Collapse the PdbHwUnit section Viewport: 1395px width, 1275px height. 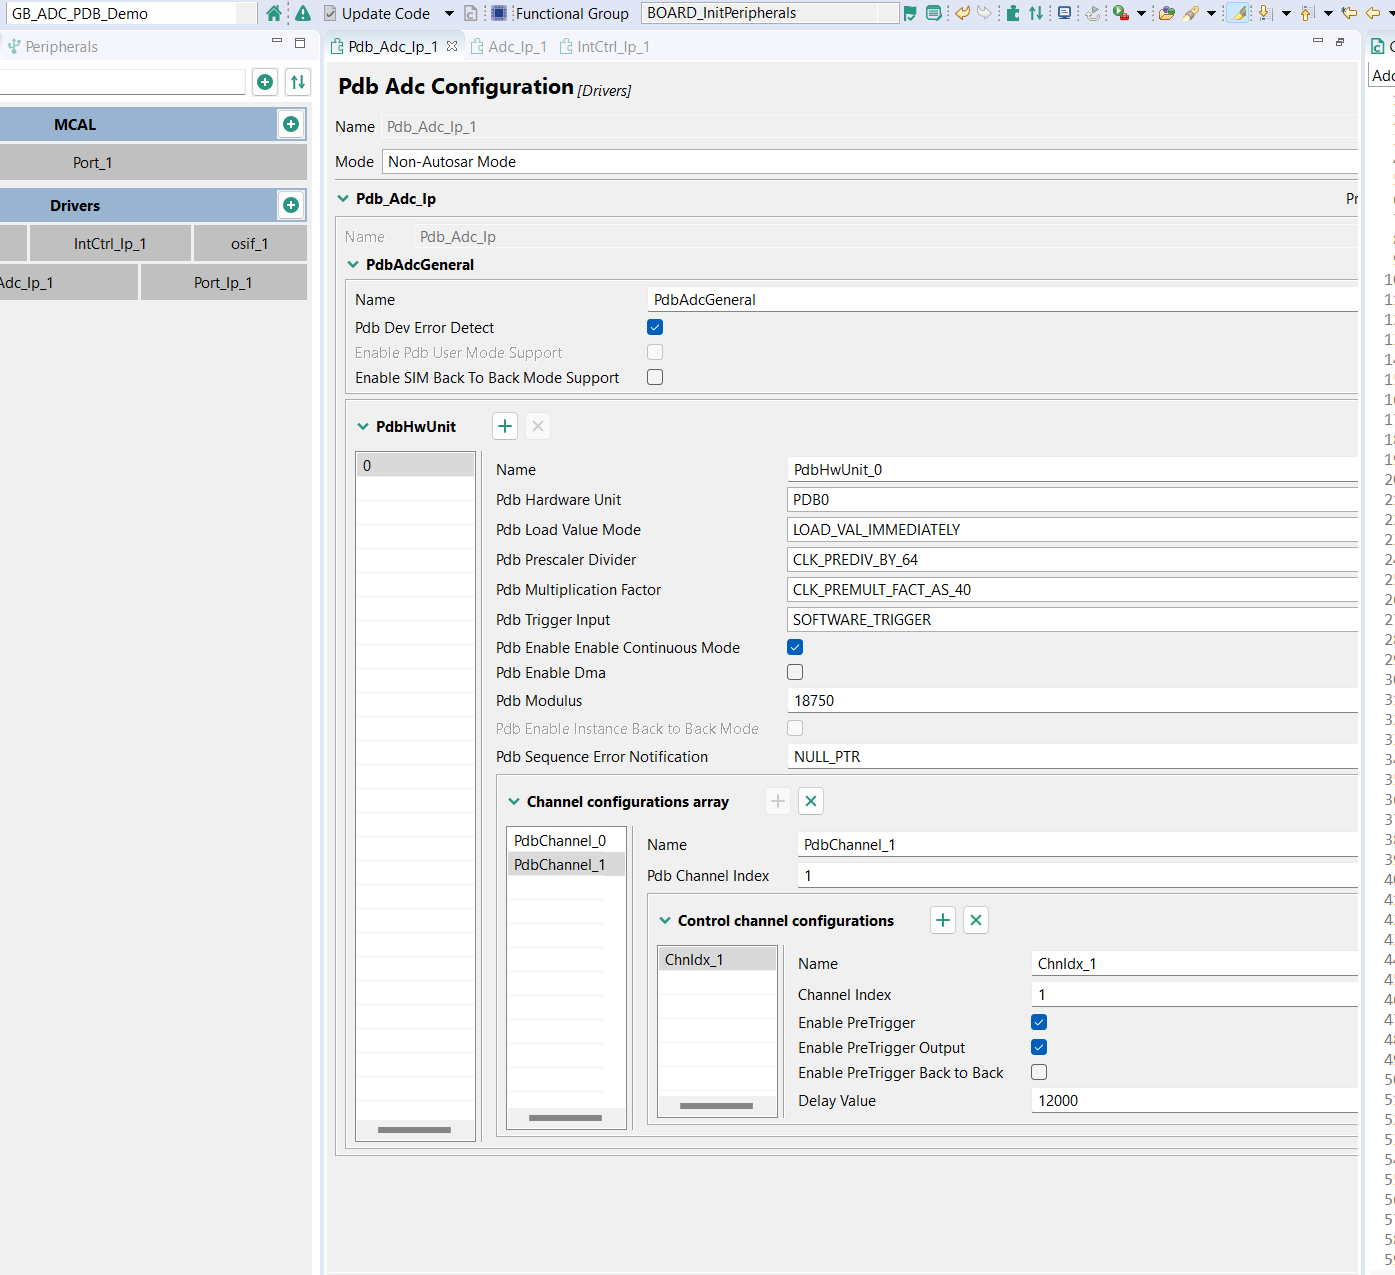pos(363,426)
